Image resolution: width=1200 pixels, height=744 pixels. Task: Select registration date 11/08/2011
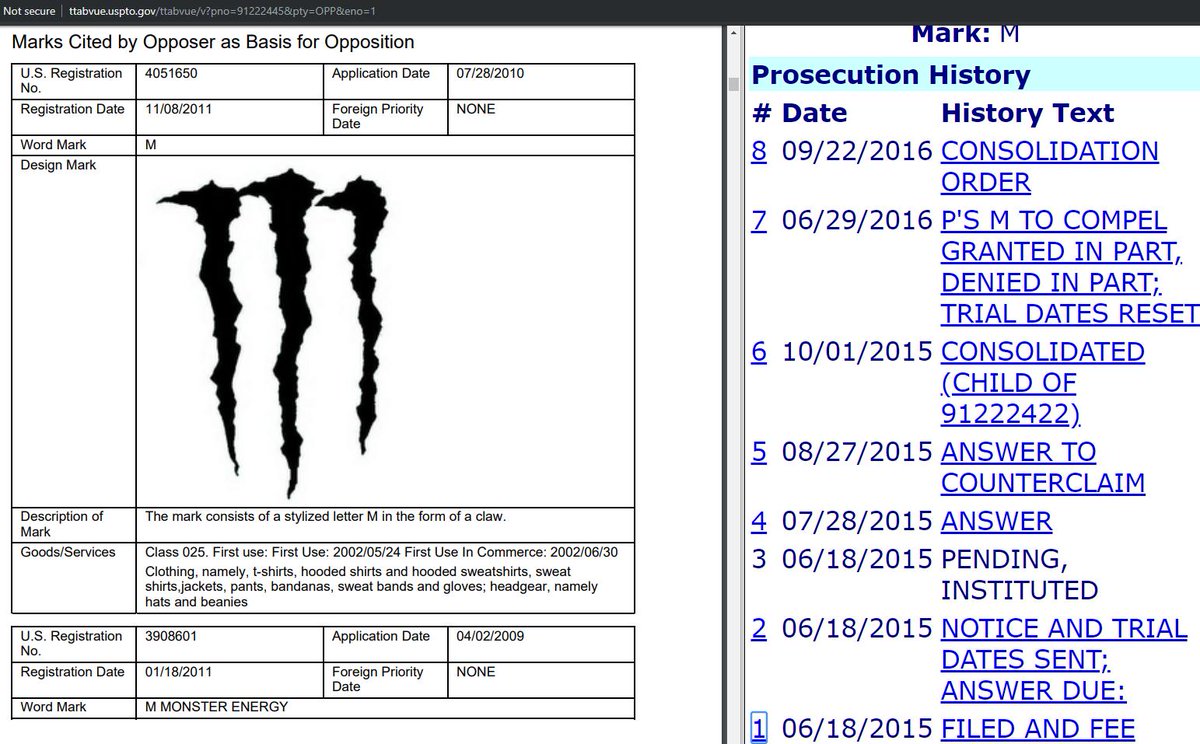coord(178,109)
